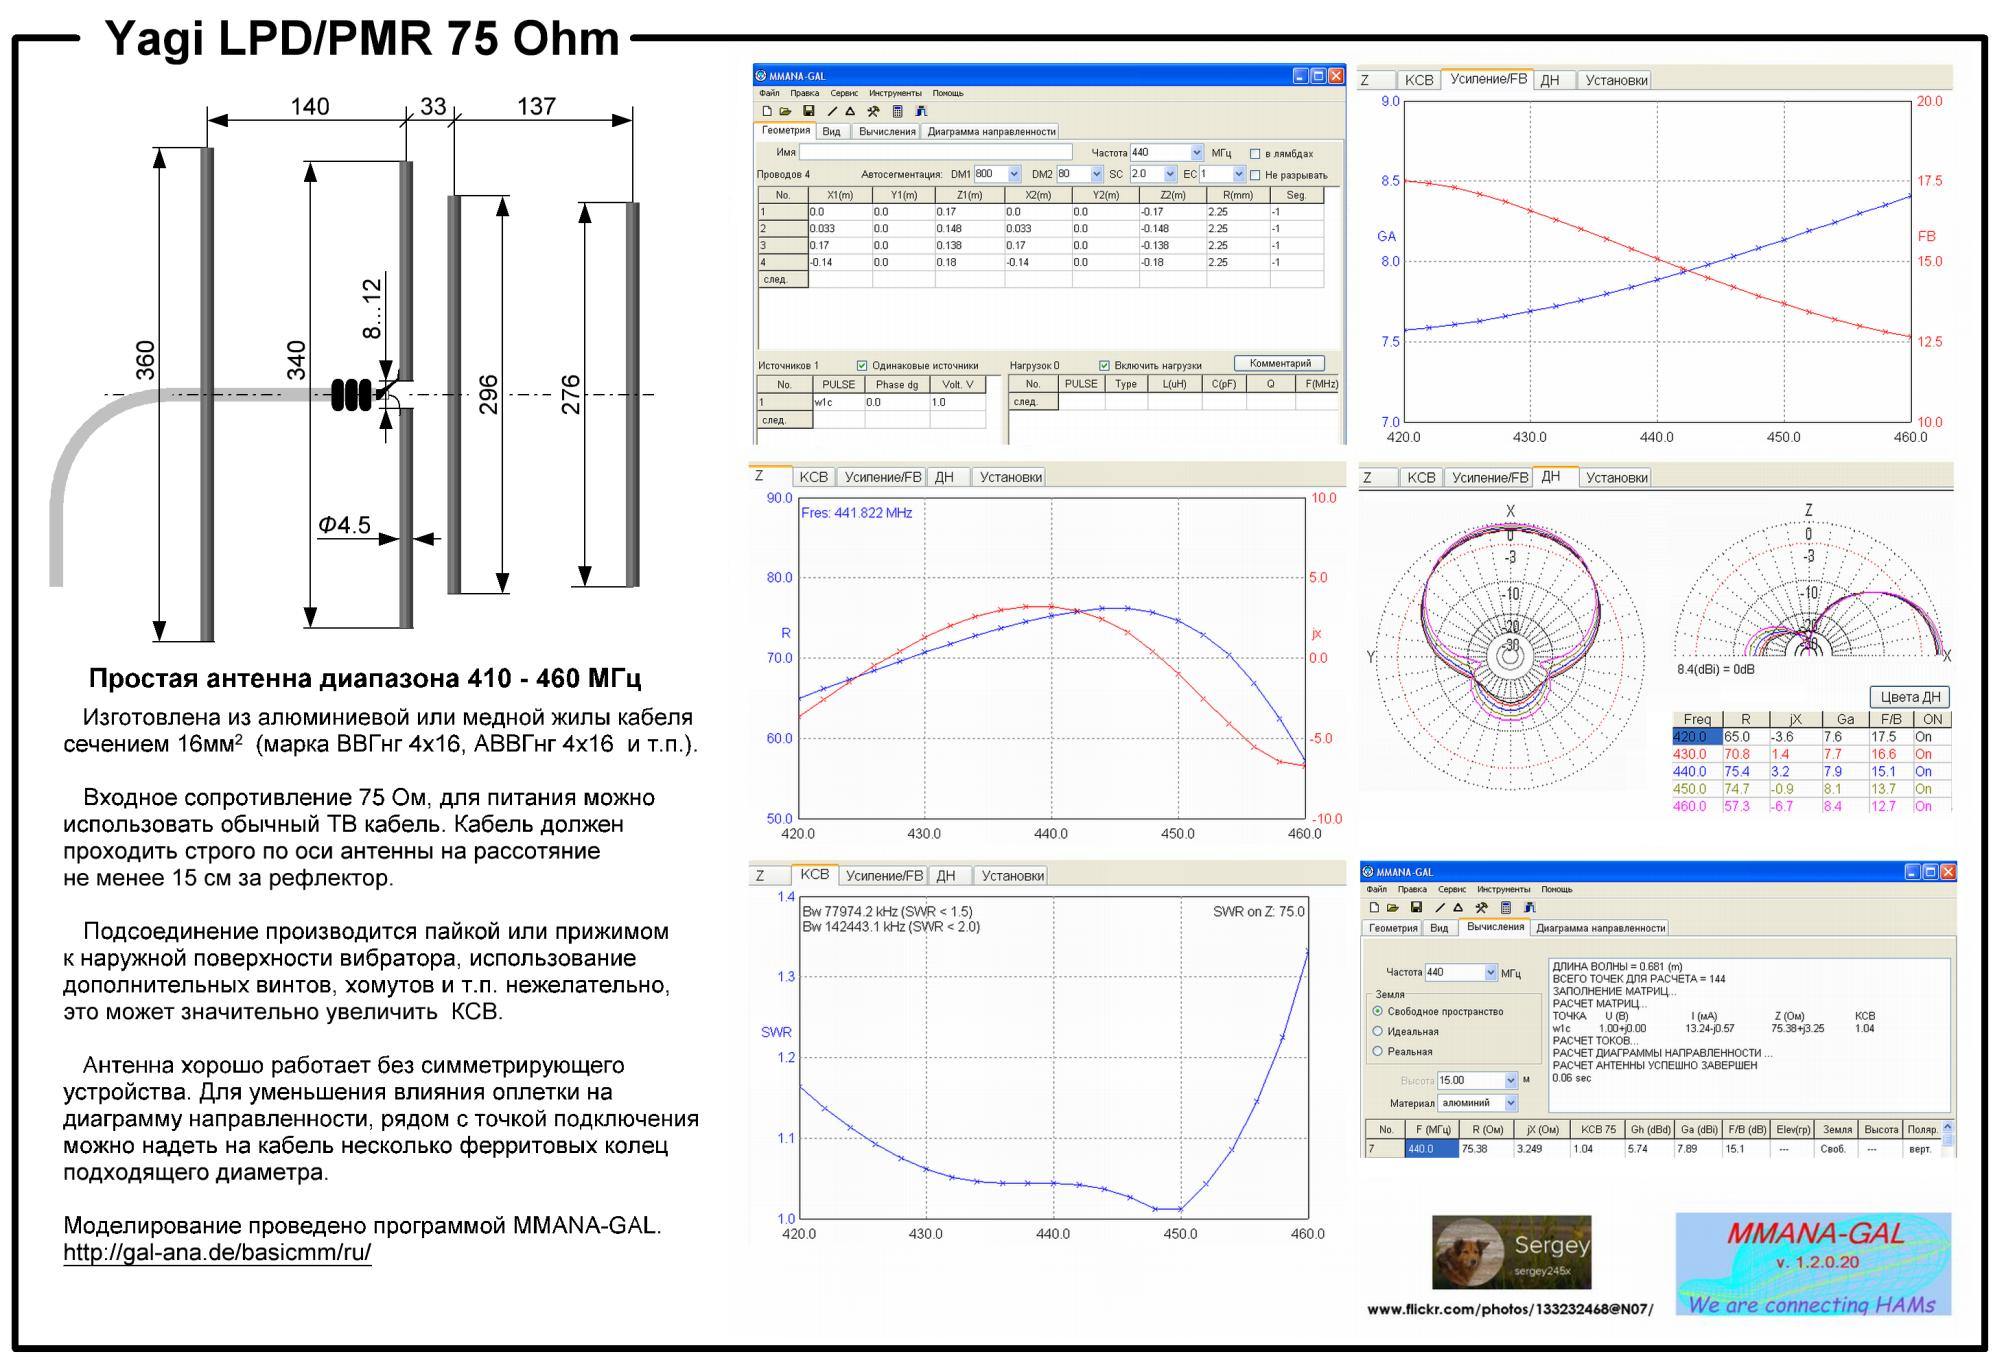Viewport: 2000px width, 1363px height.
Task: Select the 'Идеальная' ground radio button
Action: (x=1378, y=1031)
